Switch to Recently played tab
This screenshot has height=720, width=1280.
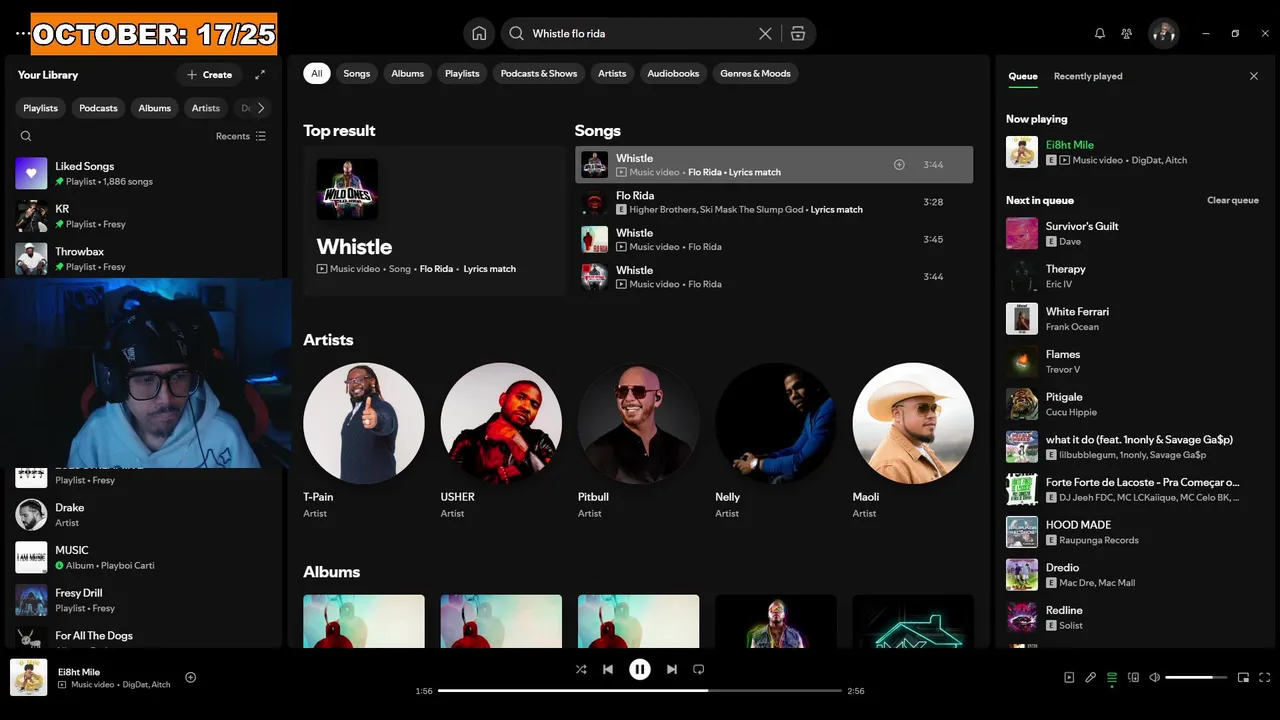pyautogui.click(x=1088, y=76)
